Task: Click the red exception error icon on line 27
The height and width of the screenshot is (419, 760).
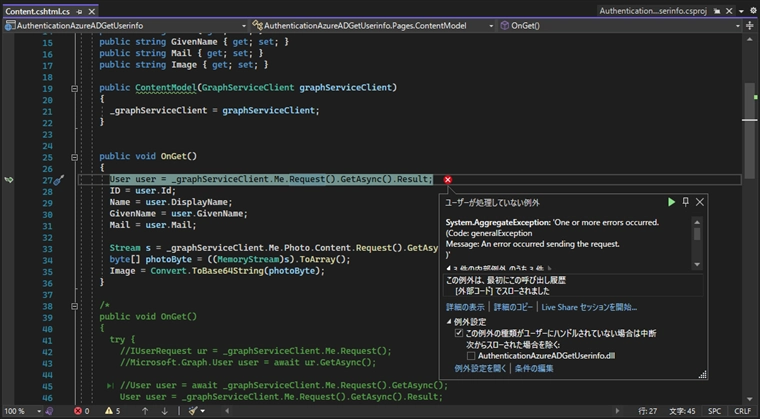Action: click(448, 179)
